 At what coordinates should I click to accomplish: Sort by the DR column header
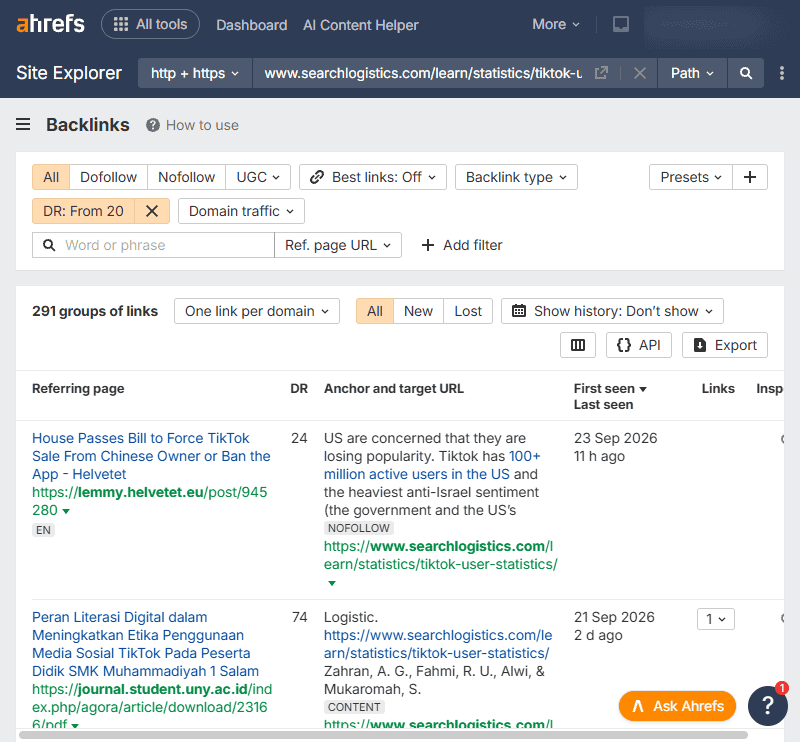click(x=299, y=388)
